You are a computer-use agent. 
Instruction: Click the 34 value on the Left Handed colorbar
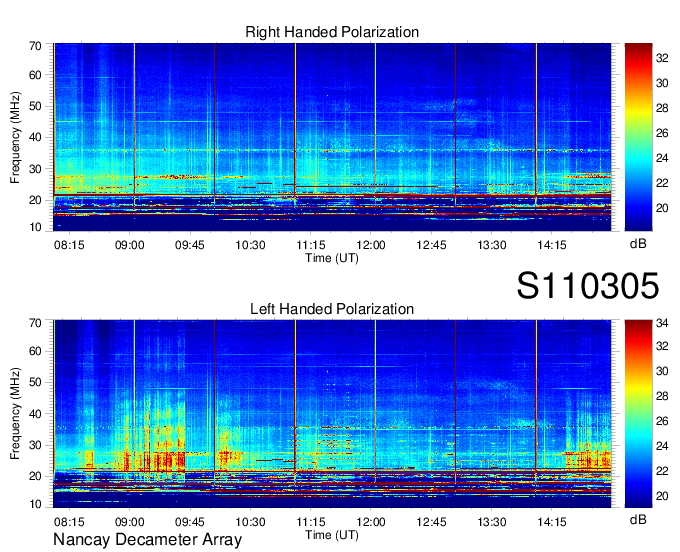[x=662, y=323]
